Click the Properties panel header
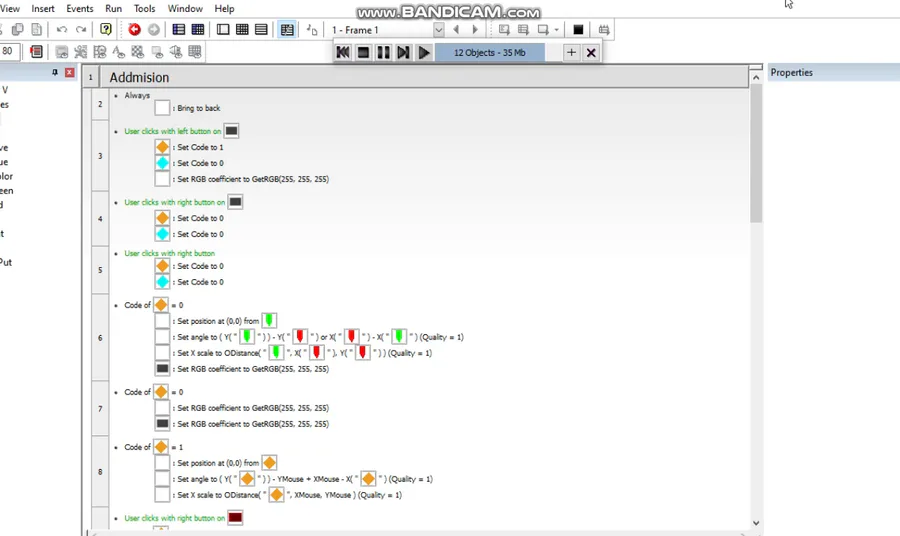The height and width of the screenshot is (536, 900). pos(833,72)
